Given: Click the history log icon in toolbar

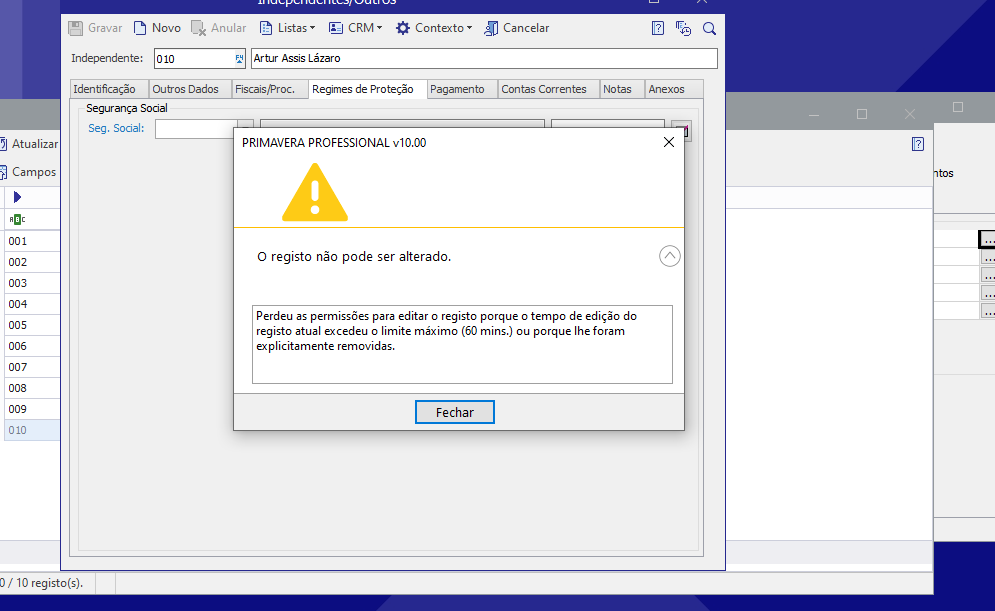Looking at the screenshot, I should (683, 28).
